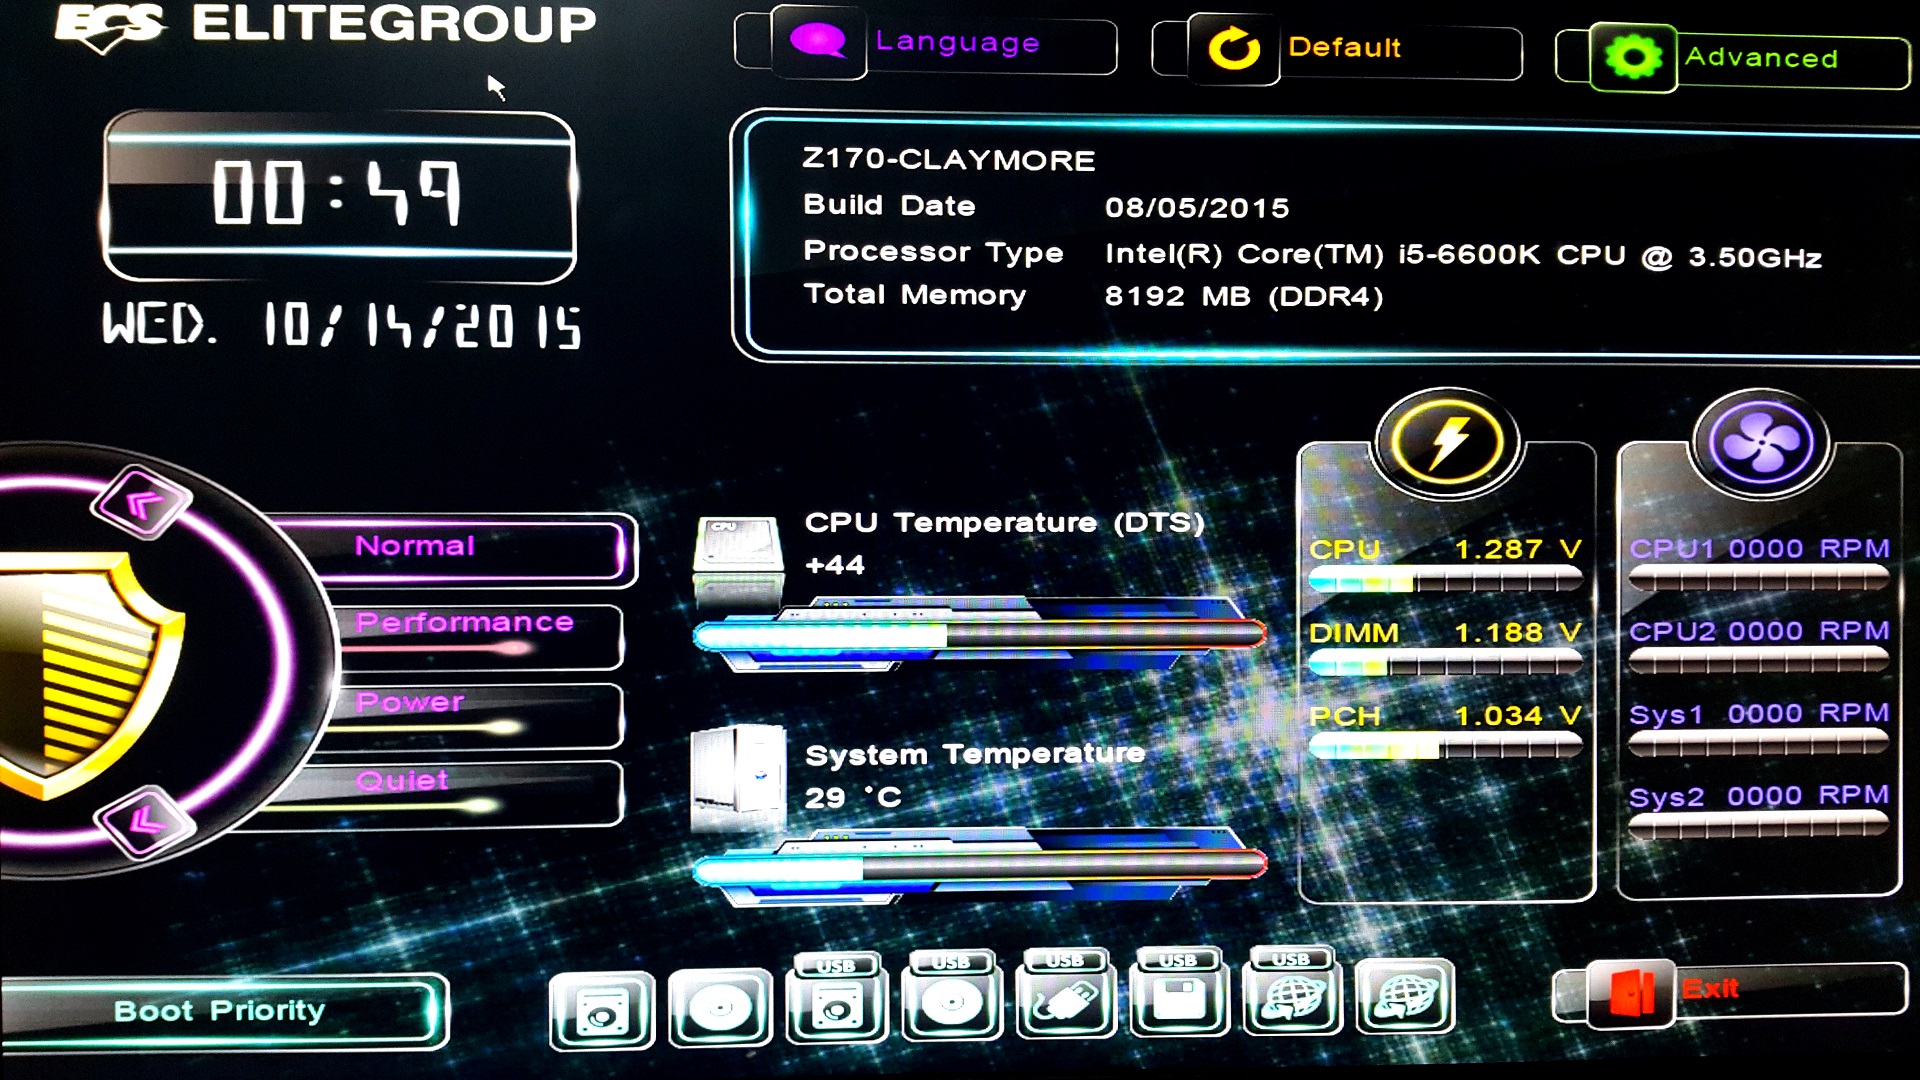Viewport: 1920px width, 1080px height.
Task: Click the lightning bolt voltage icon
Action: tap(1447, 442)
